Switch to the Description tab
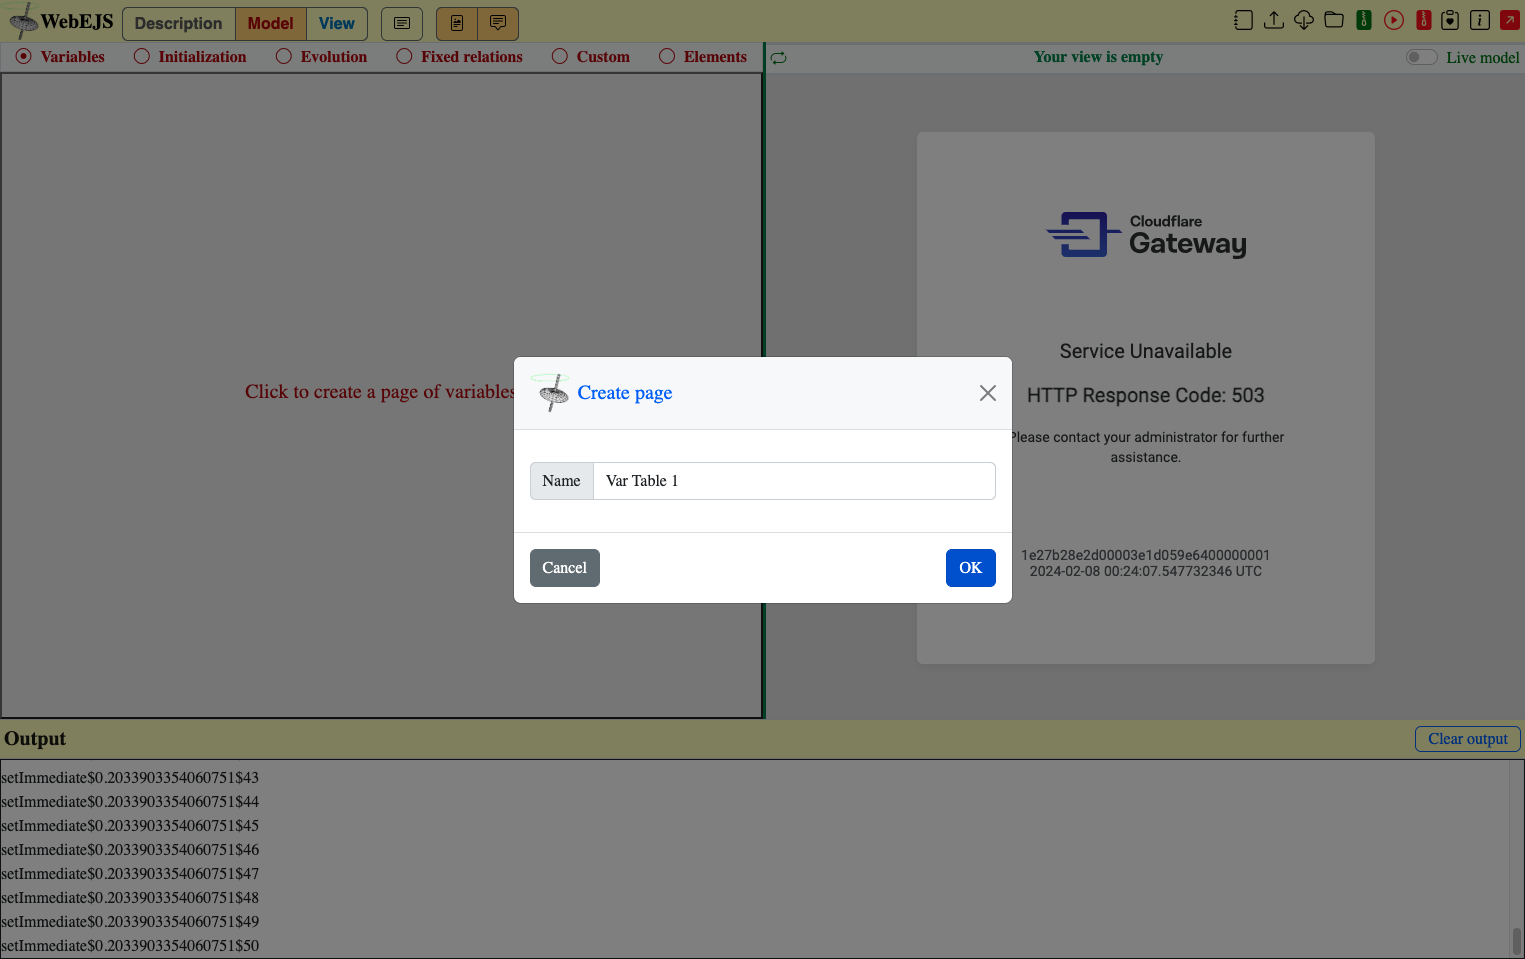Screen dimensions: 1525x959 [x=179, y=23]
